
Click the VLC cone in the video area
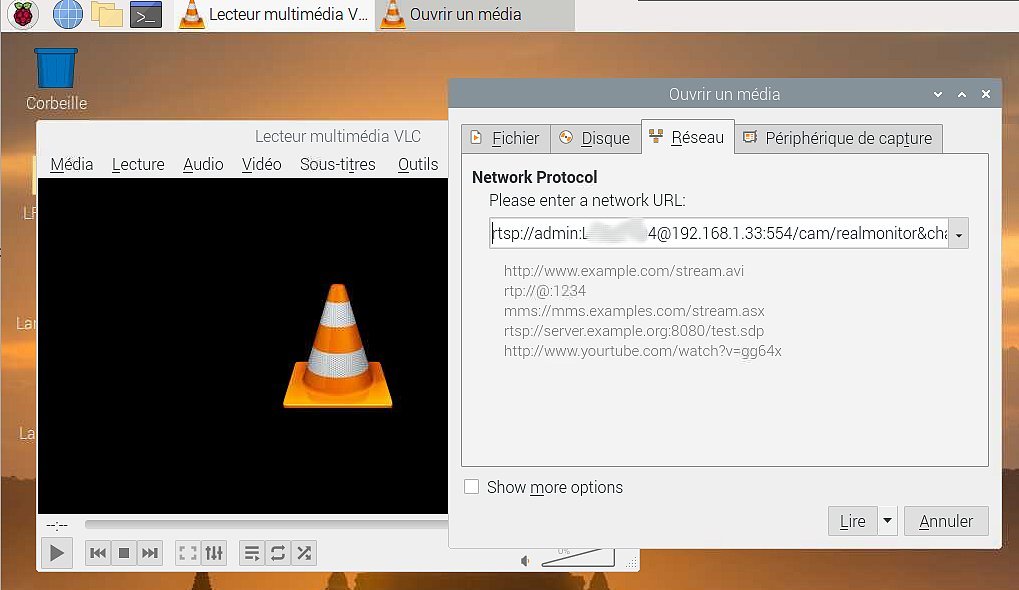tap(338, 346)
